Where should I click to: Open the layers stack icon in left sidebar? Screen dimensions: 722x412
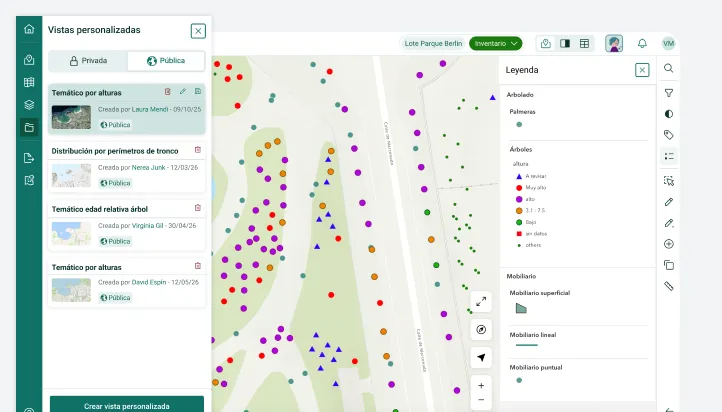click(29, 105)
